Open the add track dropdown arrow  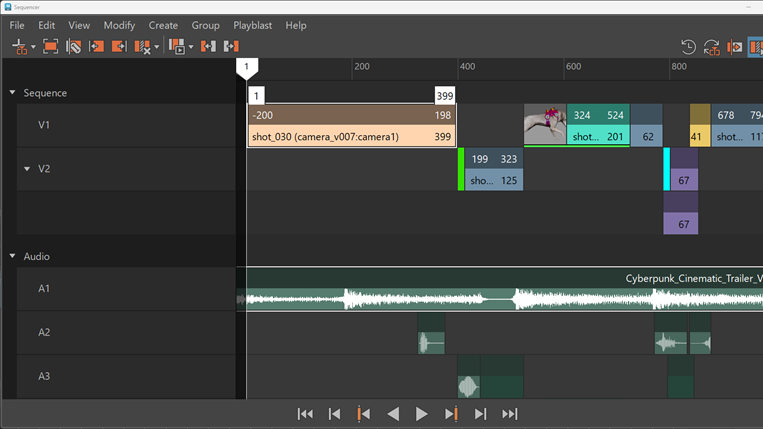pyautogui.click(x=33, y=47)
